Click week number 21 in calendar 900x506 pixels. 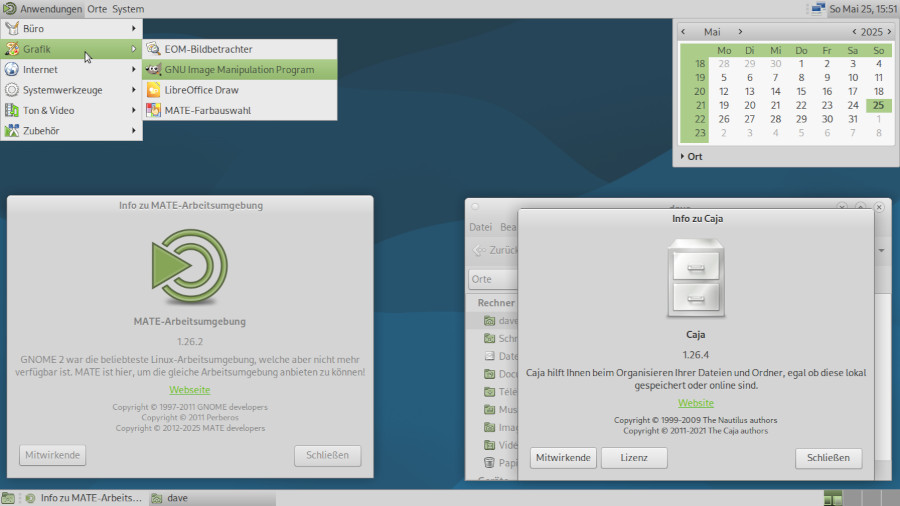coord(700,105)
